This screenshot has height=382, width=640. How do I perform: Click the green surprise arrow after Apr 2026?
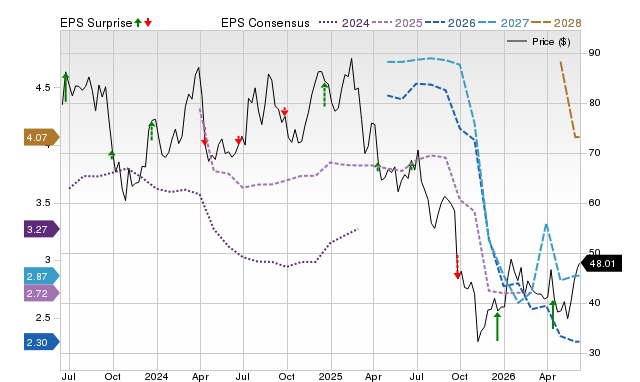[x=553, y=314]
